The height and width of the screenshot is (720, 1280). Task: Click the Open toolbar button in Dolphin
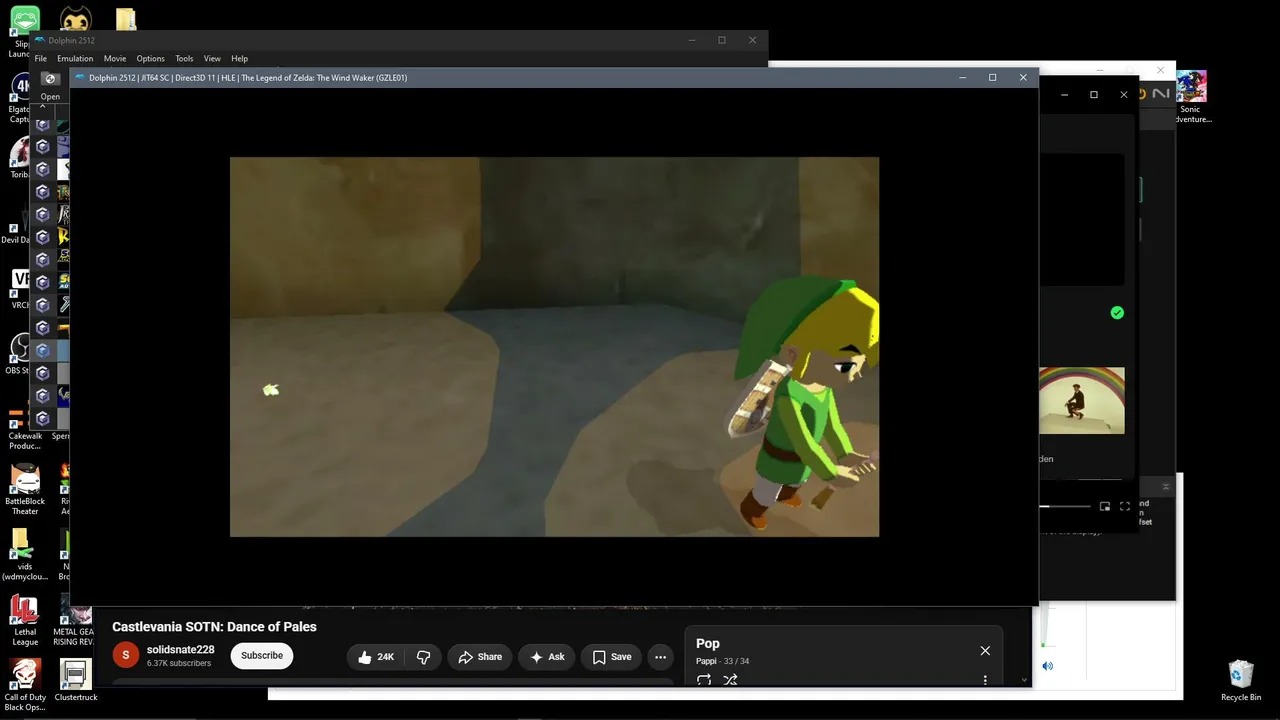tap(50, 86)
